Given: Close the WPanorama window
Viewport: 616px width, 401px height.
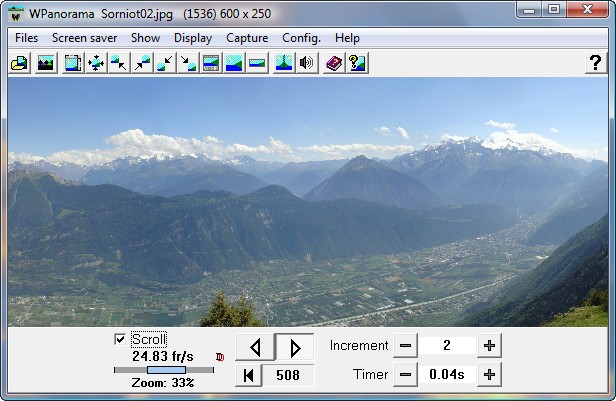Looking at the screenshot, I should click(x=587, y=9).
